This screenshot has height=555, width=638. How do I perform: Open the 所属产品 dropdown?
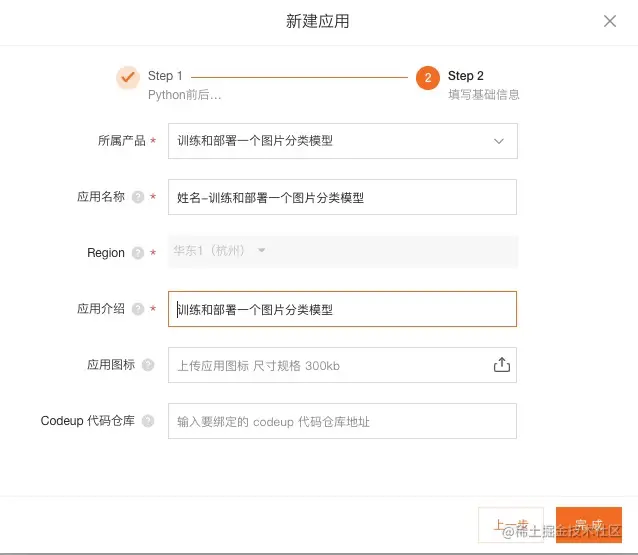click(x=343, y=141)
